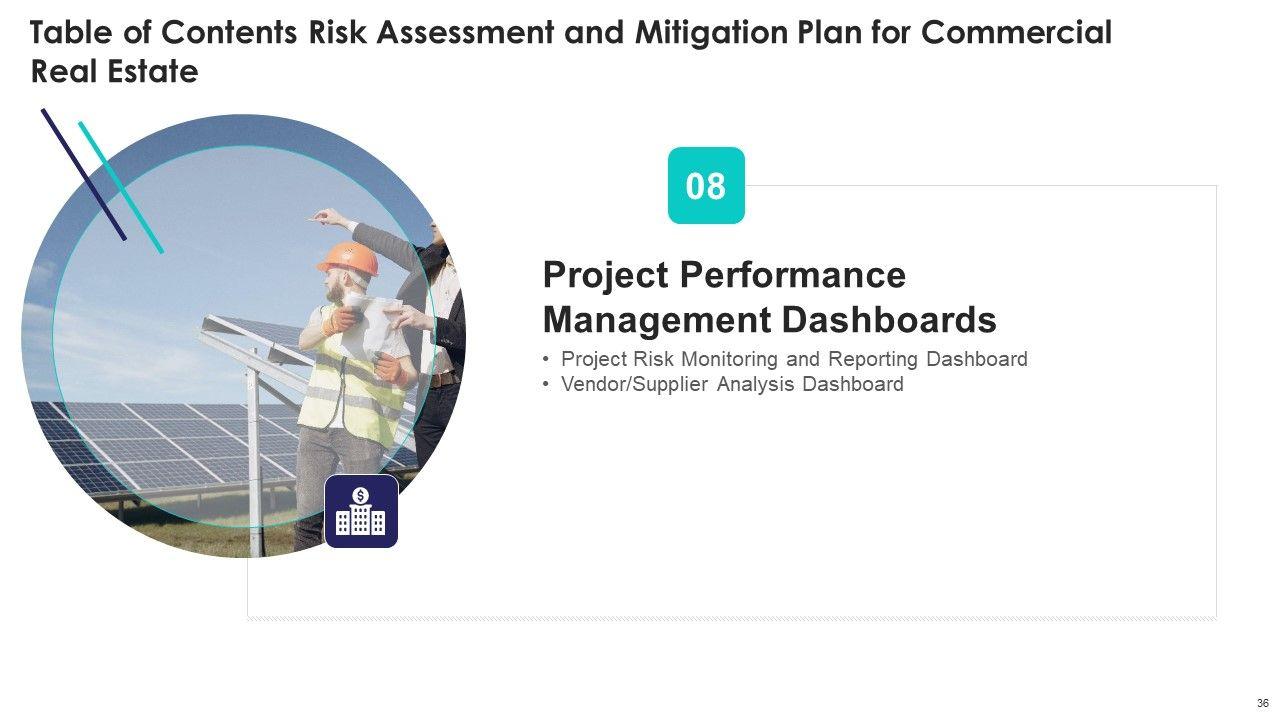This screenshot has width=1280, height=720.
Task: Click the orange hard hat in photo
Action: pyautogui.click(x=349, y=259)
